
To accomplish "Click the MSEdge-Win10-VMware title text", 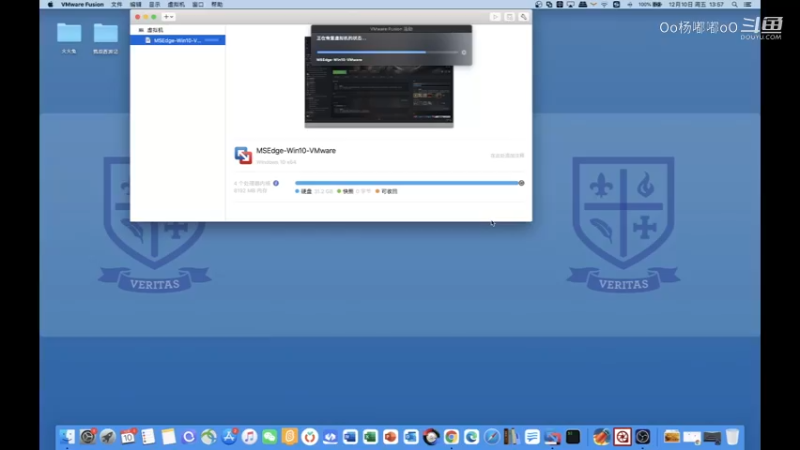I will [x=296, y=151].
